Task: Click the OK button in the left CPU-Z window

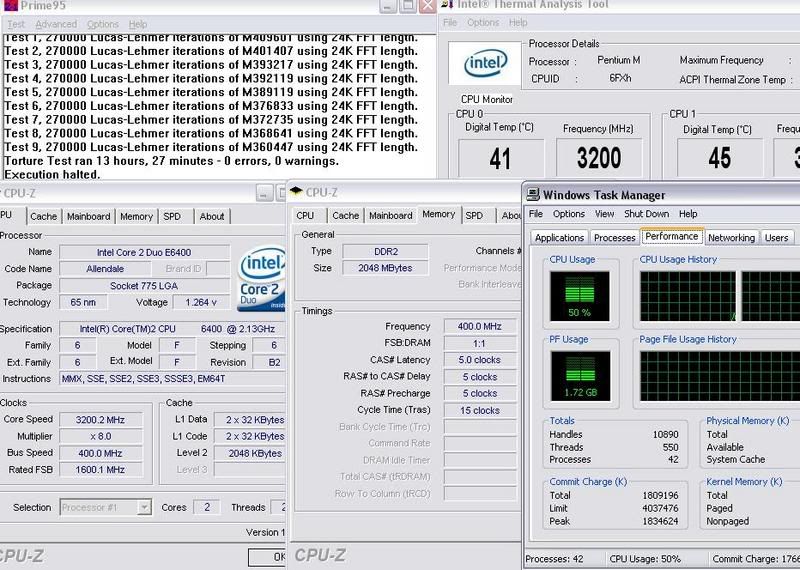Action: coord(267,557)
